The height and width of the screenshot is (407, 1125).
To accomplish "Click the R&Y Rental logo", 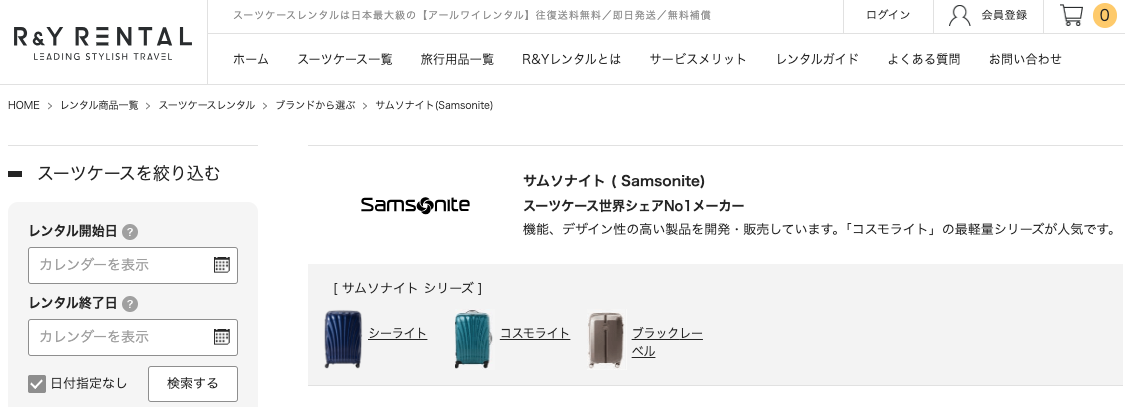I will tap(103, 42).
